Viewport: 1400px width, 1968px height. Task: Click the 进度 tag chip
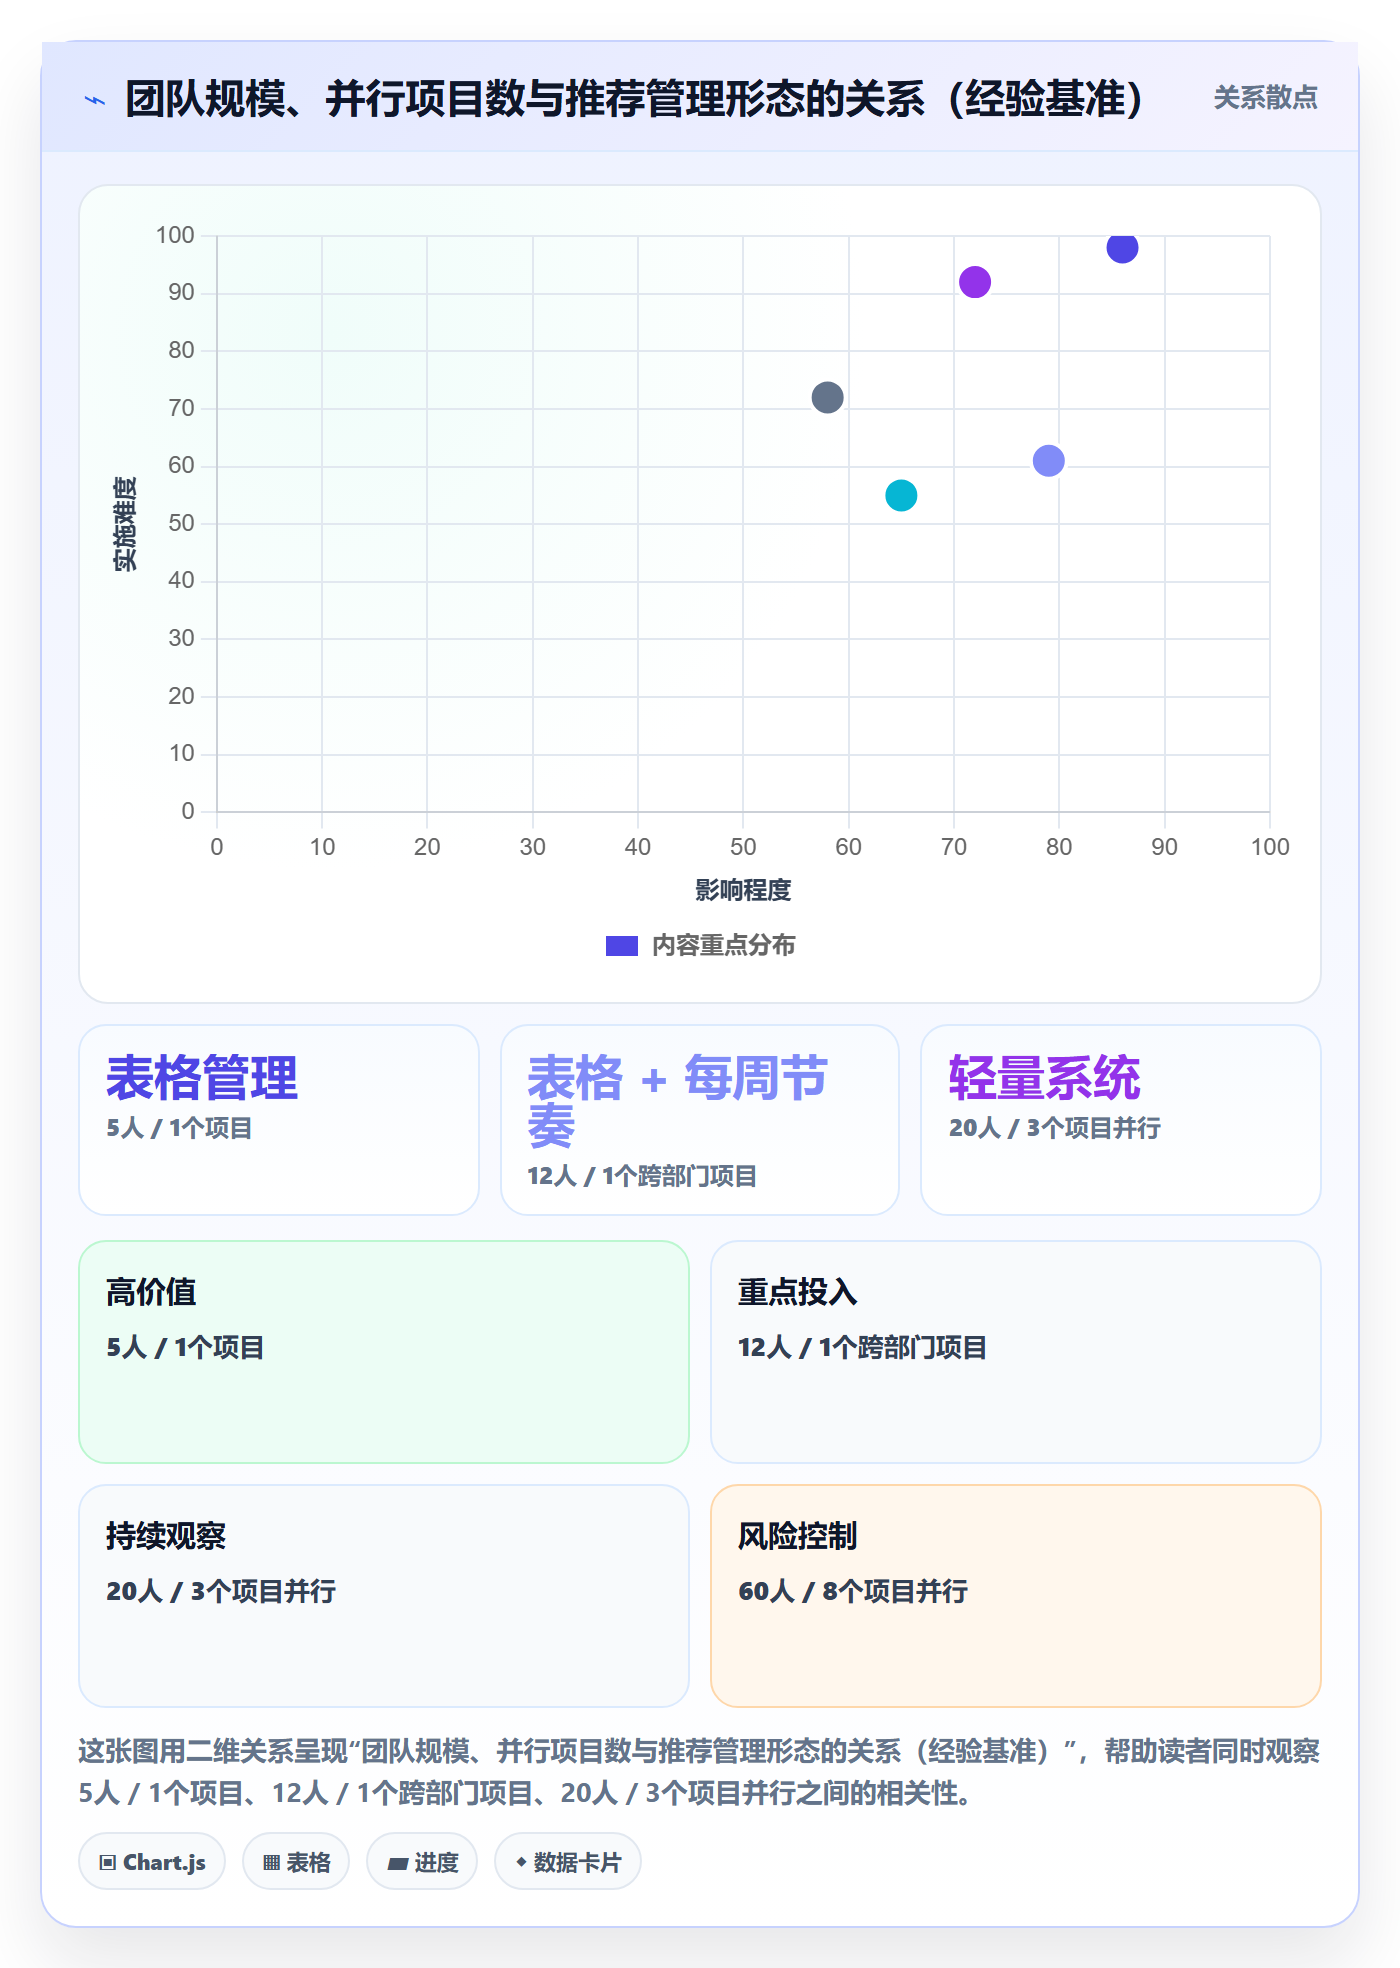[422, 1862]
